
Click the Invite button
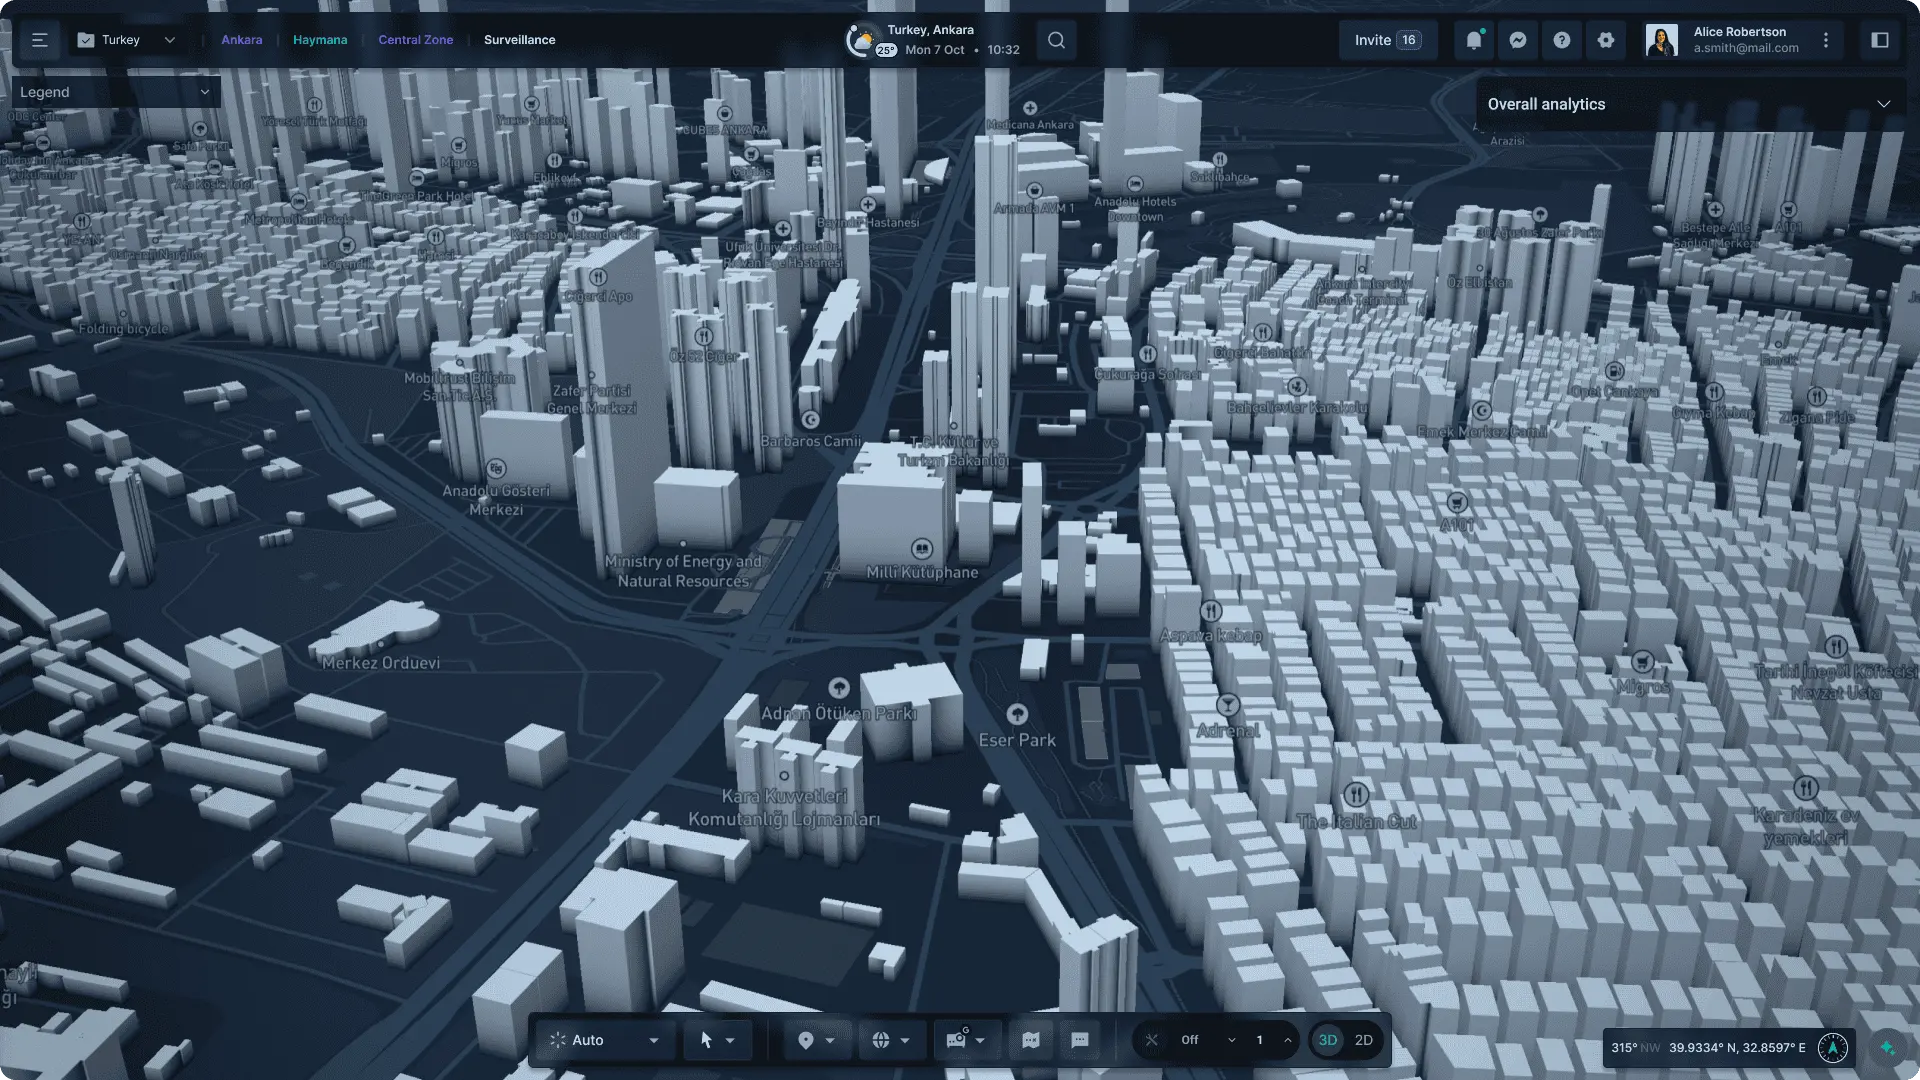tap(1386, 40)
